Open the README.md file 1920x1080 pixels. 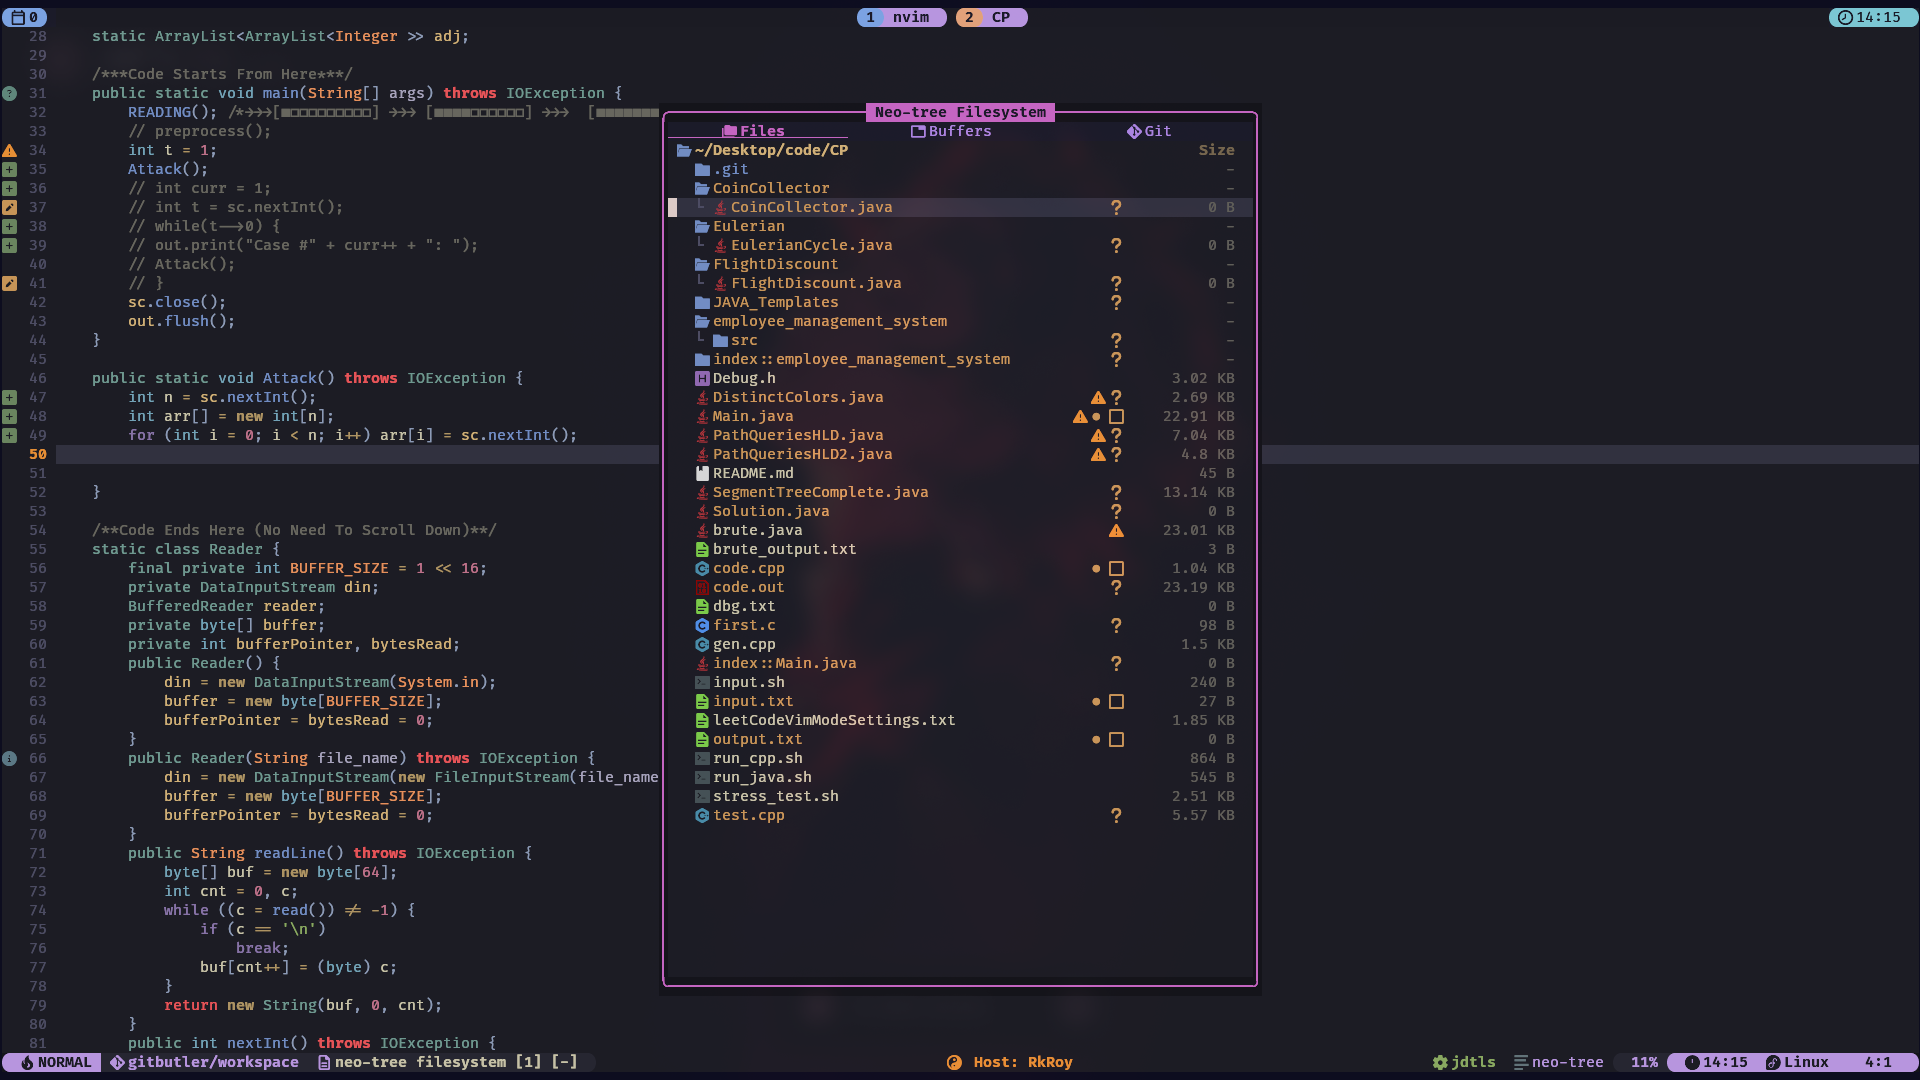pyautogui.click(x=752, y=474)
